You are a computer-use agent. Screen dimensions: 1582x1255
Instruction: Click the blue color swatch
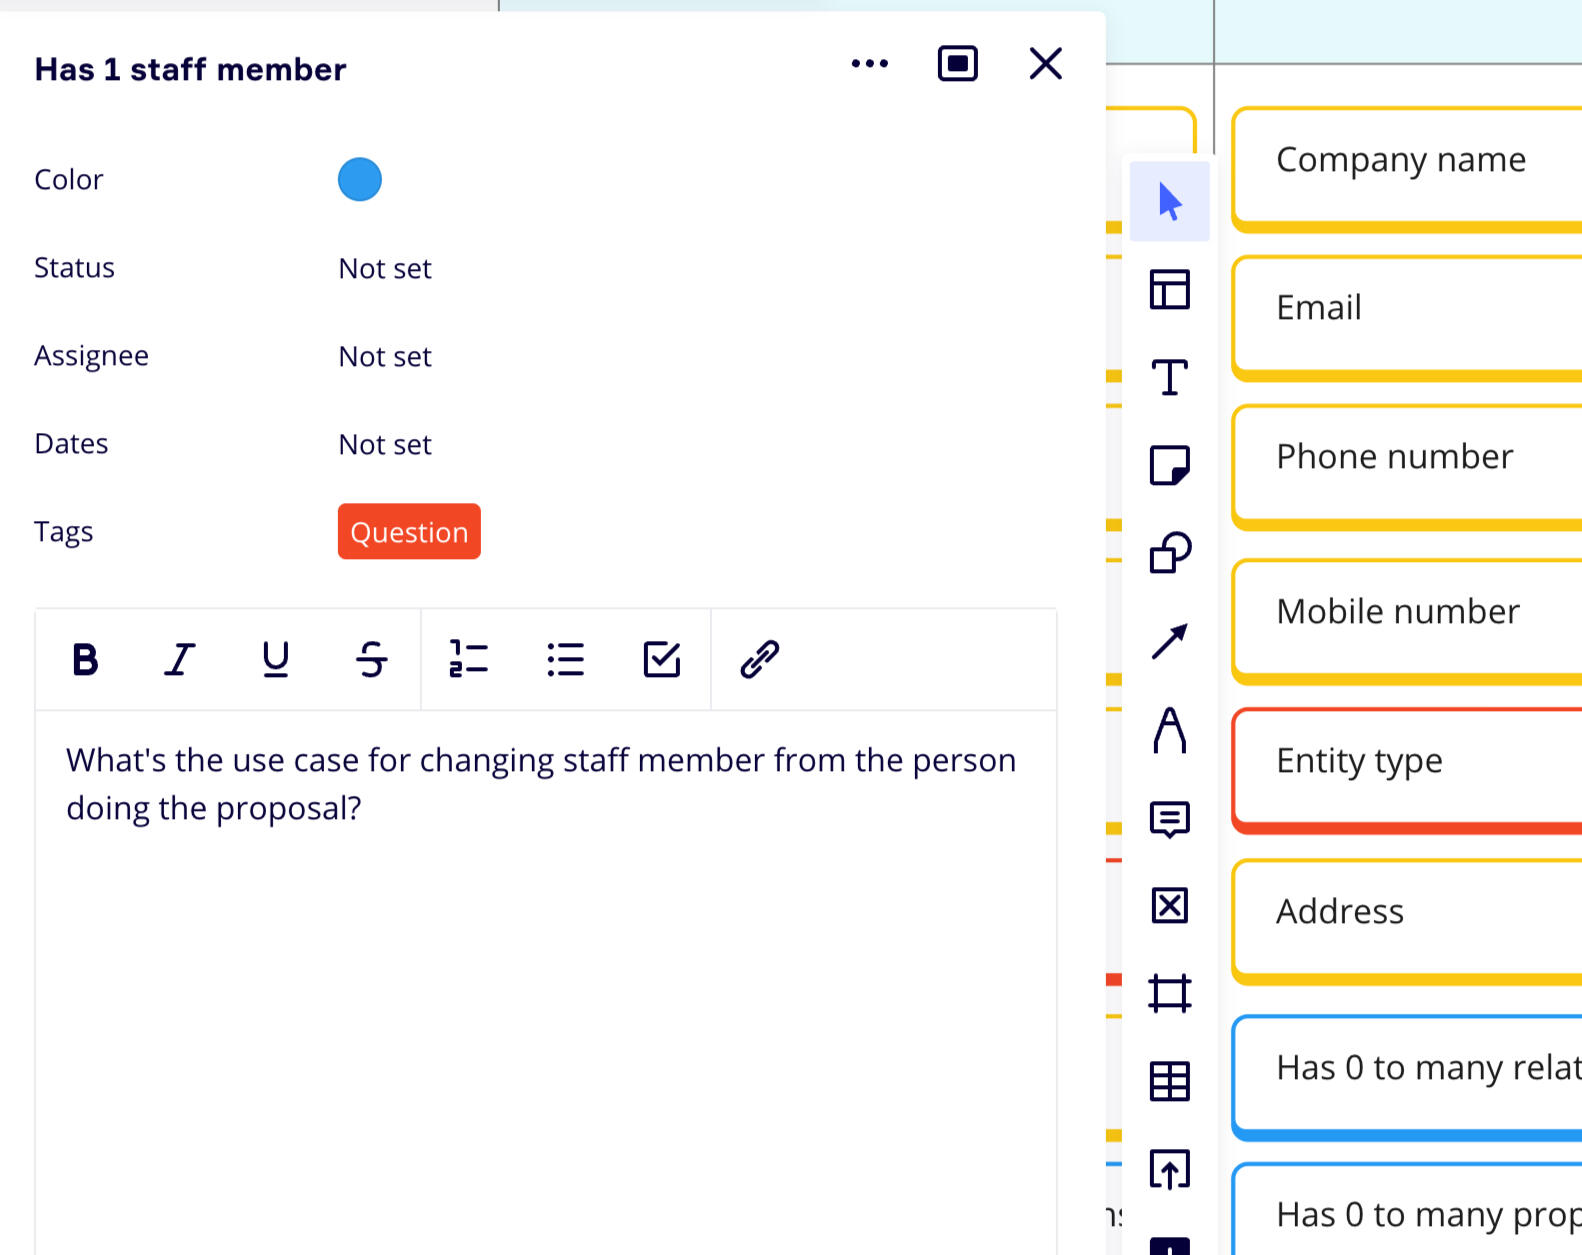360,180
